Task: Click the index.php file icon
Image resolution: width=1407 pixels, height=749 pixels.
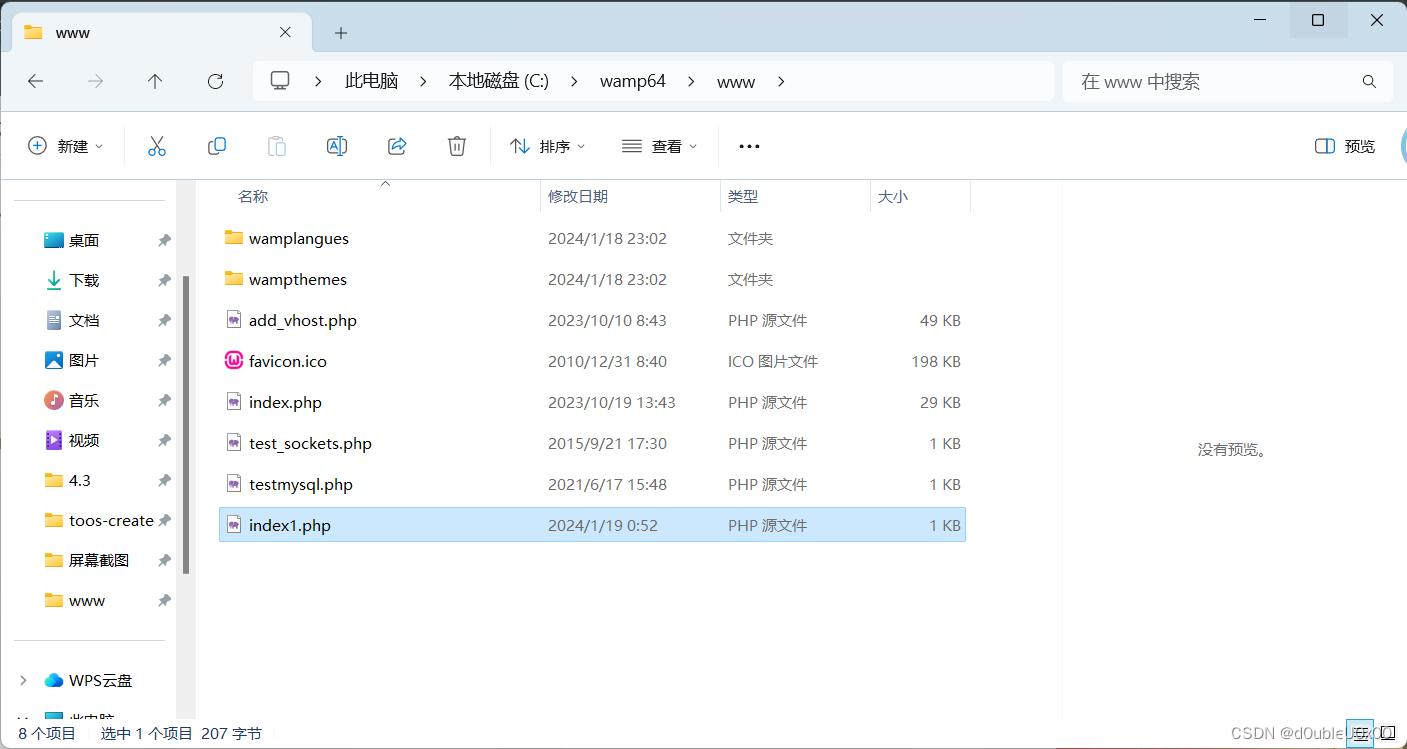Action: pos(234,402)
